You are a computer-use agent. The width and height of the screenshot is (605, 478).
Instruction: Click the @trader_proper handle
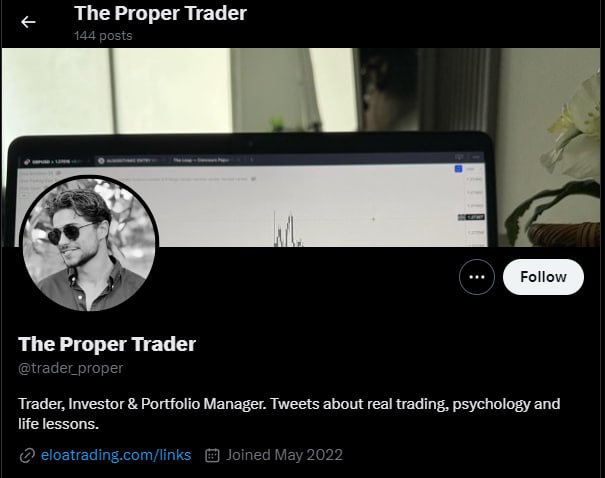coord(71,368)
